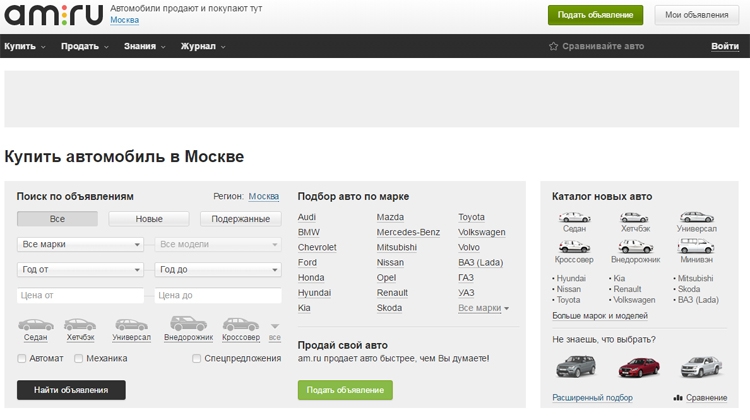
Task: Select the Внедорожник body type in search
Action: 188,329
